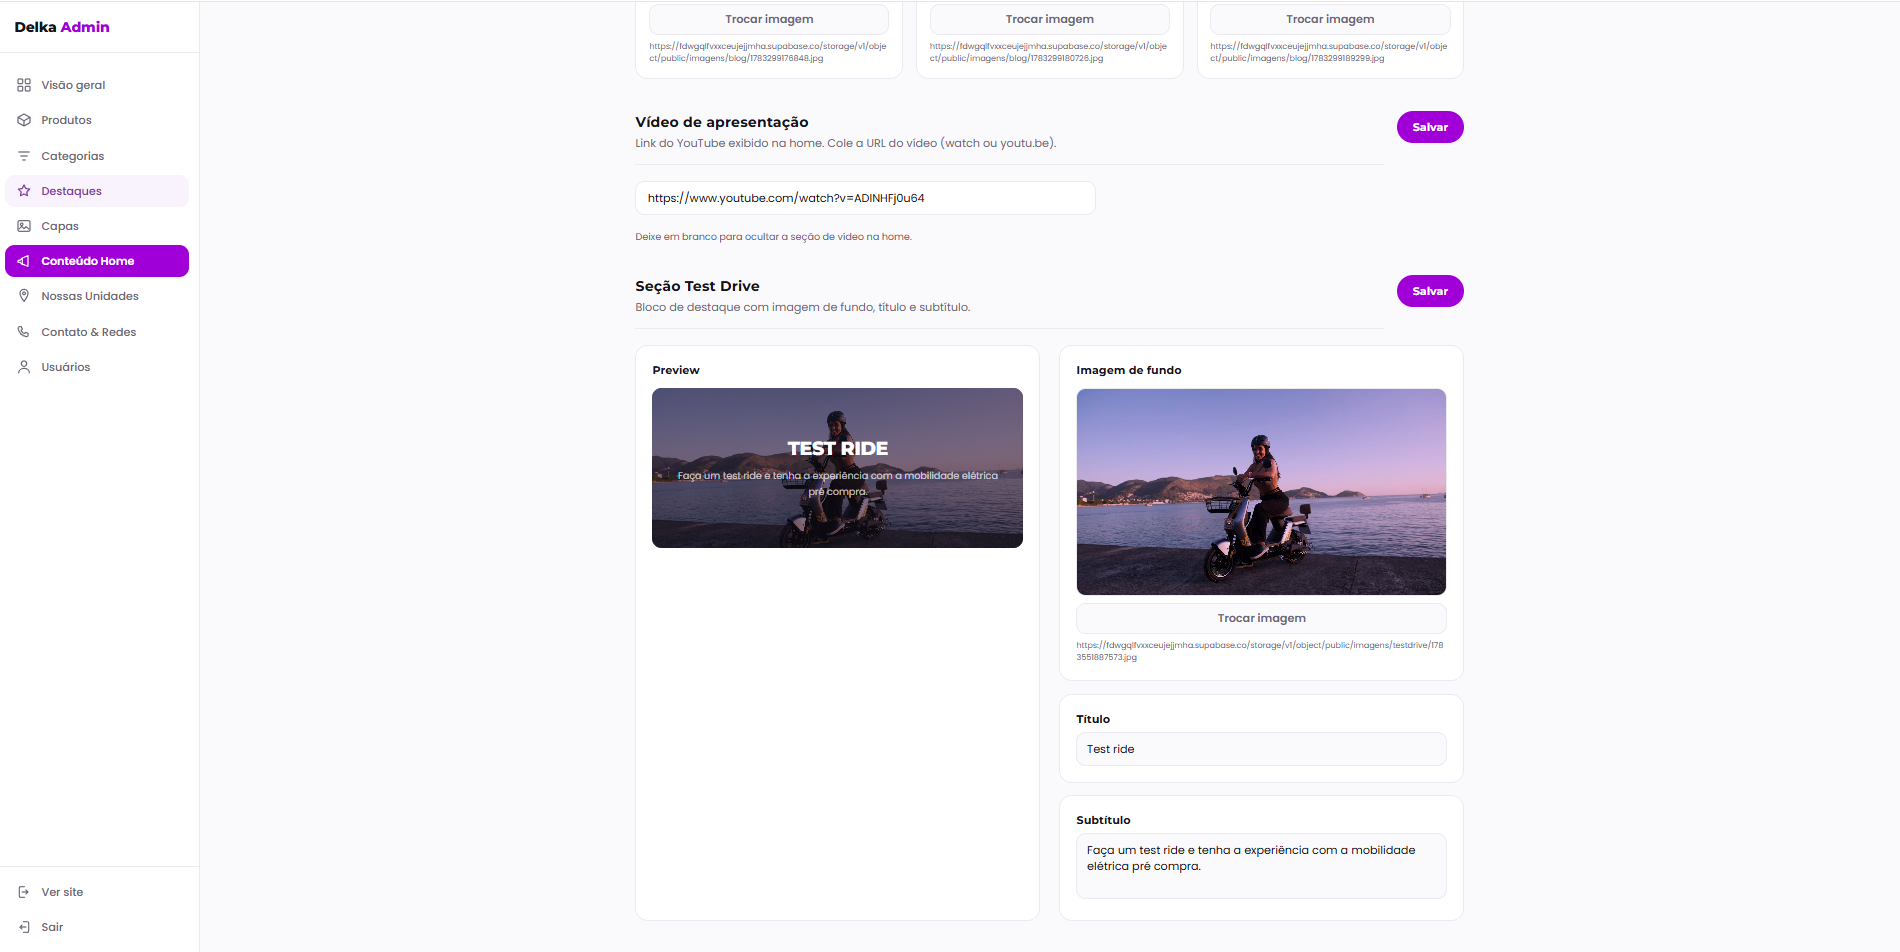The width and height of the screenshot is (1900, 952).
Task: Click first Trocar imagem button at top
Action: [x=769, y=19]
